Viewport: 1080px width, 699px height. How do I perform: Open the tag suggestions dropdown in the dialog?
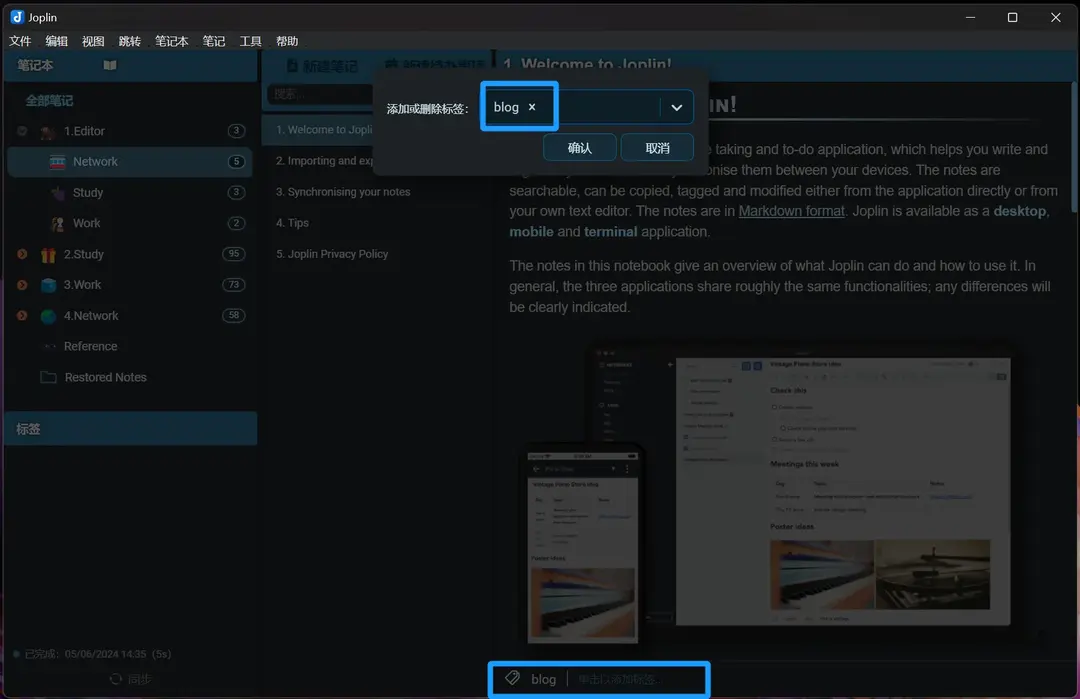(677, 106)
